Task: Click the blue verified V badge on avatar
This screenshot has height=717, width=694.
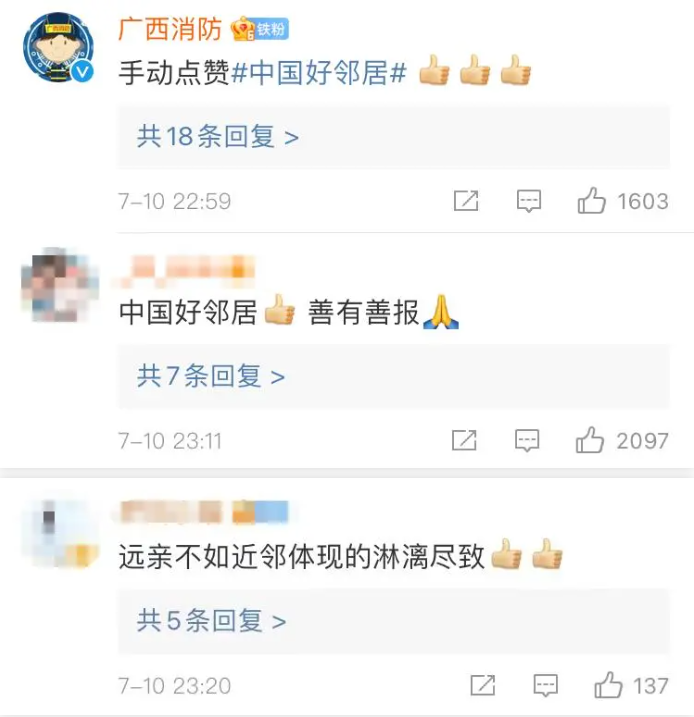Action: [83, 72]
